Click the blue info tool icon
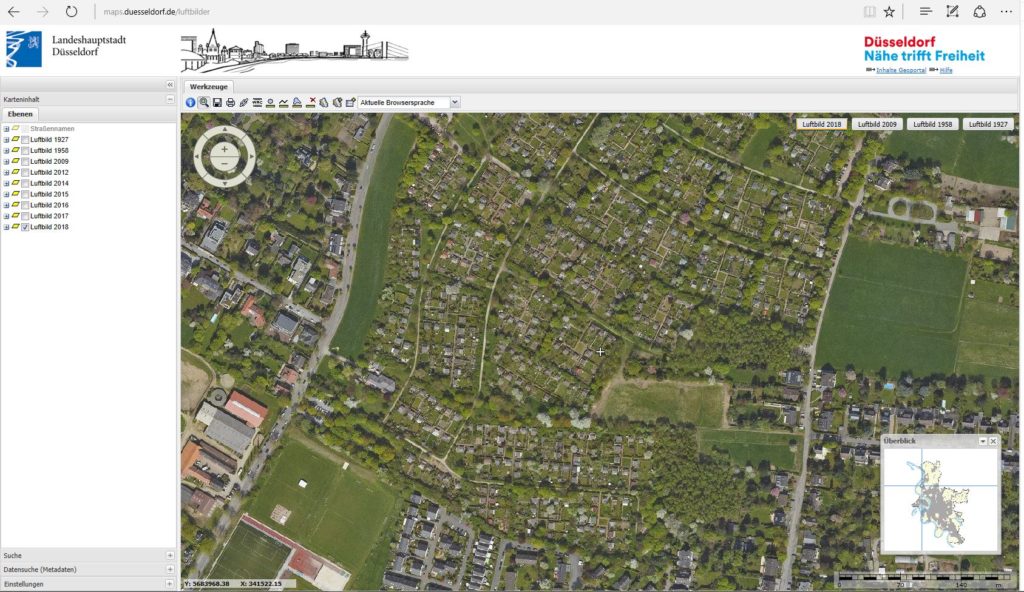 point(191,103)
